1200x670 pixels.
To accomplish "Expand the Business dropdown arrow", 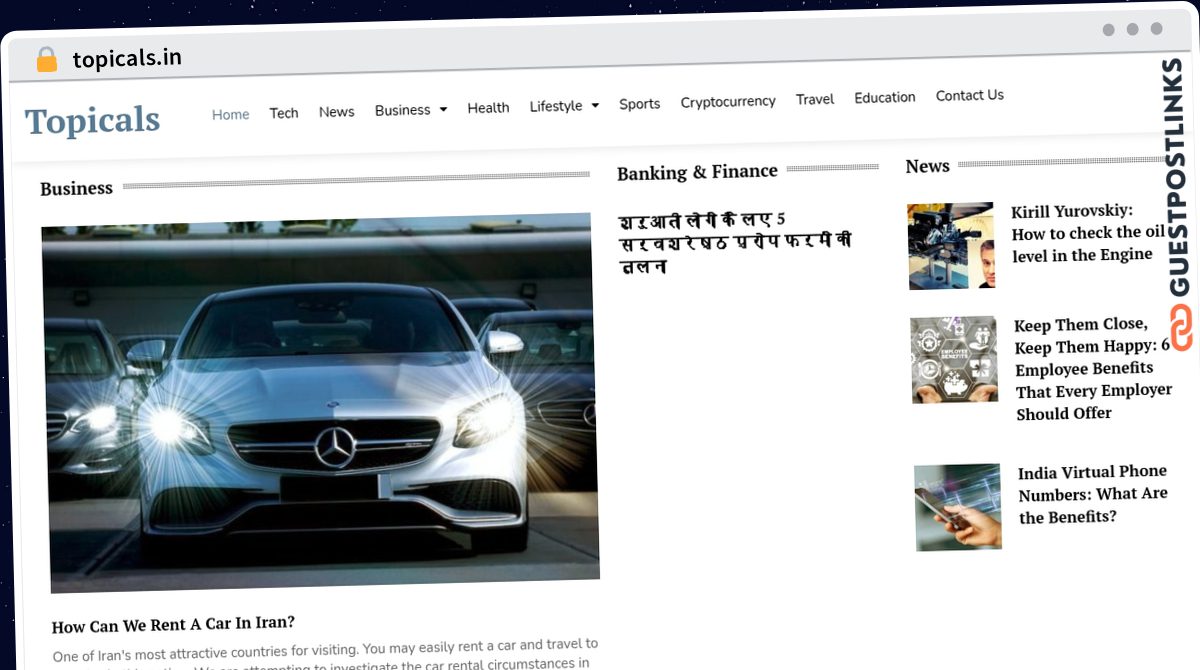I will [x=443, y=109].
